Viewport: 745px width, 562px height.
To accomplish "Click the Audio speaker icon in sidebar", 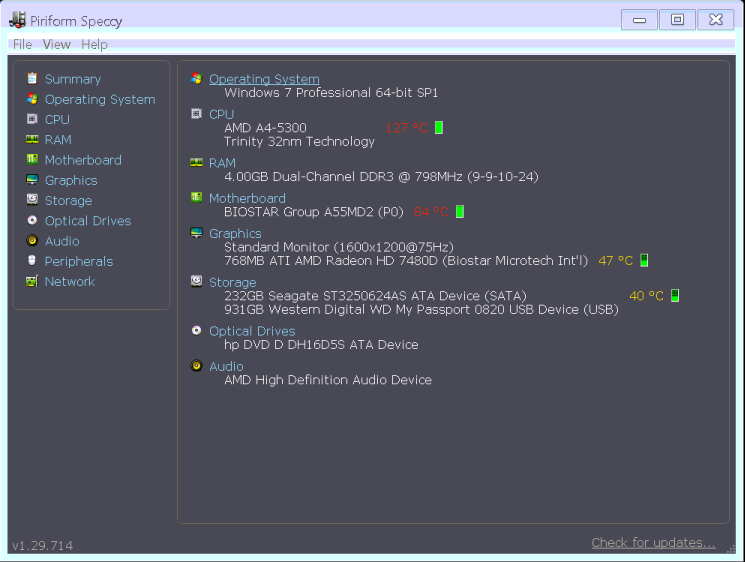I will click(x=32, y=240).
